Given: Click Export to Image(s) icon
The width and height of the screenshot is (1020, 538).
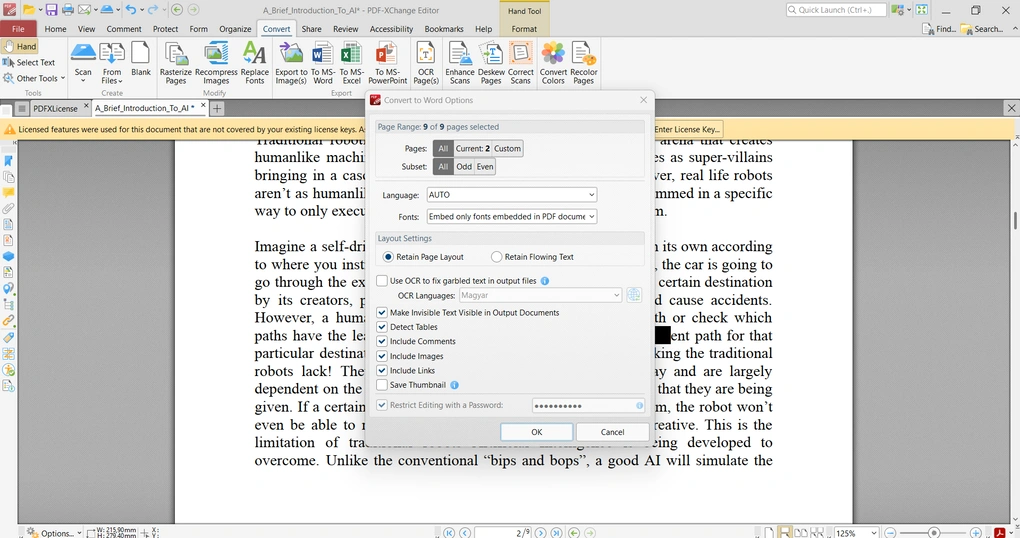Looking at the screenshot, I should click(x=291, y=62).
